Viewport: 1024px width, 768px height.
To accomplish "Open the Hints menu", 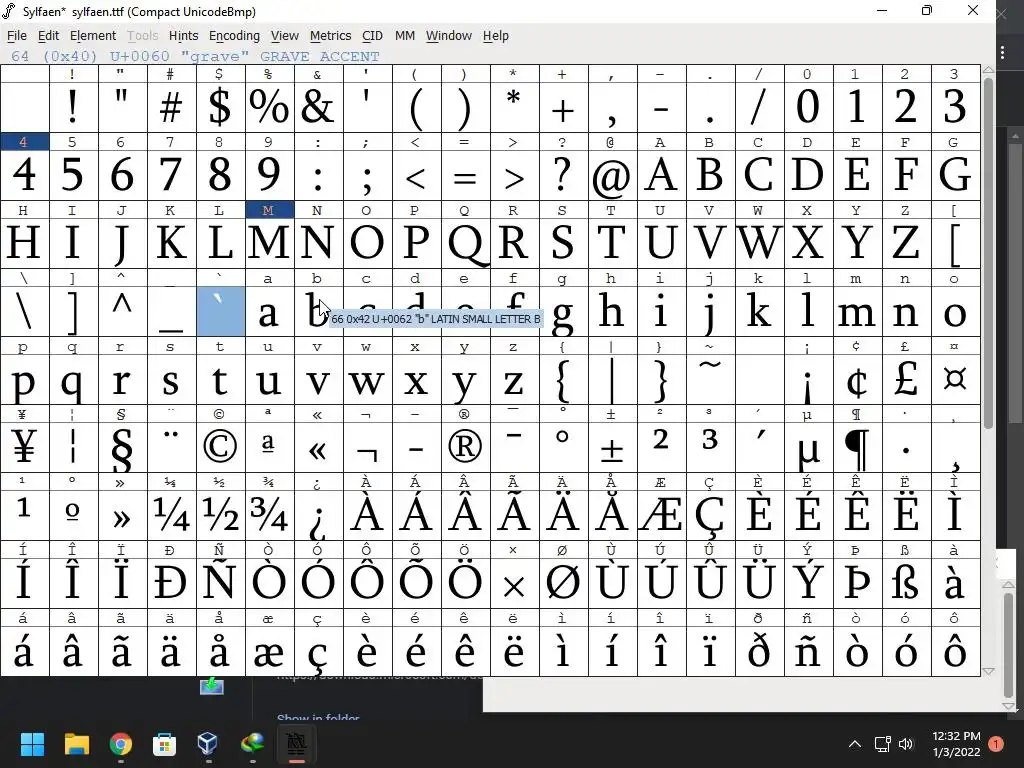I will click(x=184, y=36).
